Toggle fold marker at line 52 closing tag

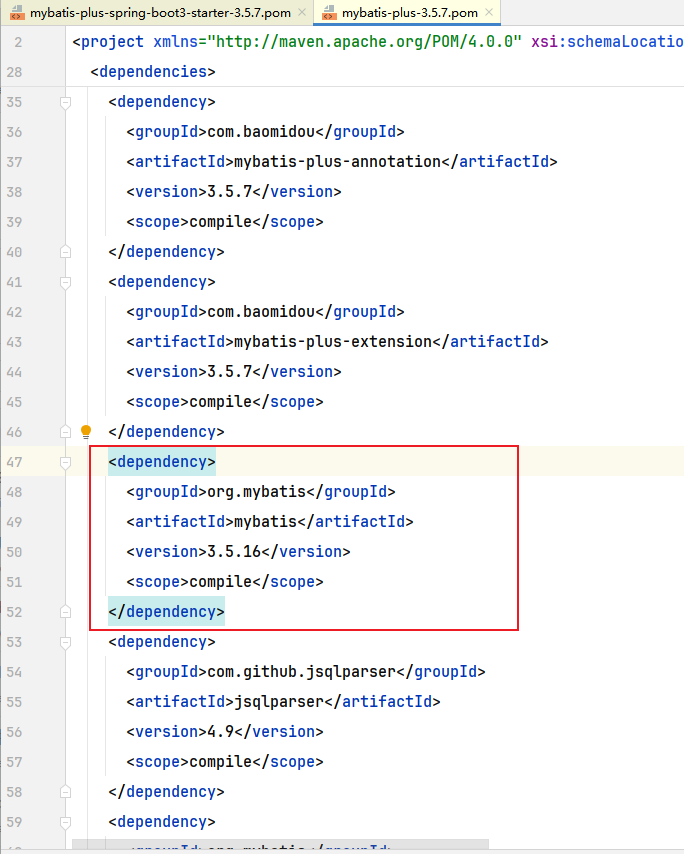(x=65, y=612)
